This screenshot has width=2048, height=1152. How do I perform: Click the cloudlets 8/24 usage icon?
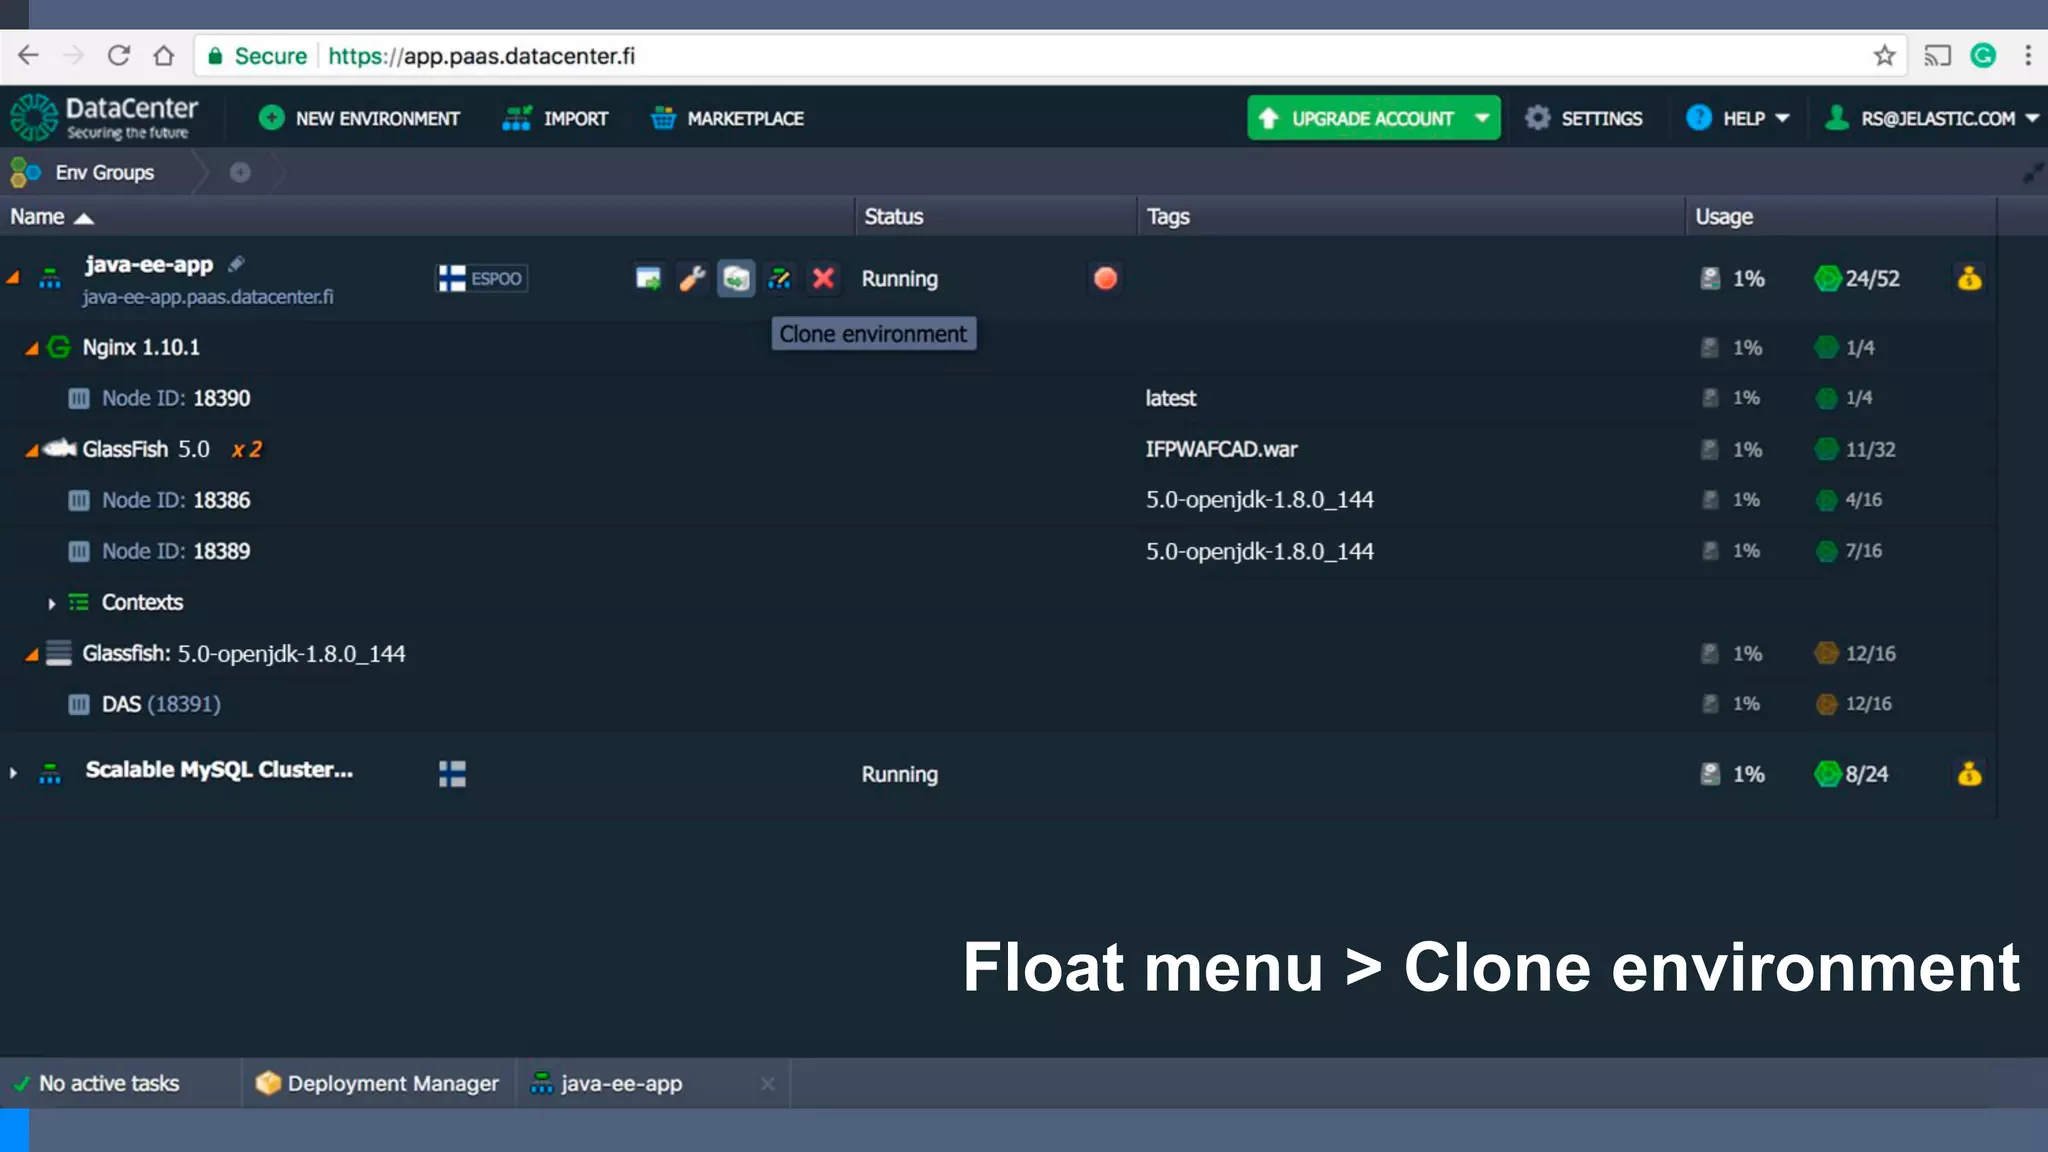[x=1827, y=774]
